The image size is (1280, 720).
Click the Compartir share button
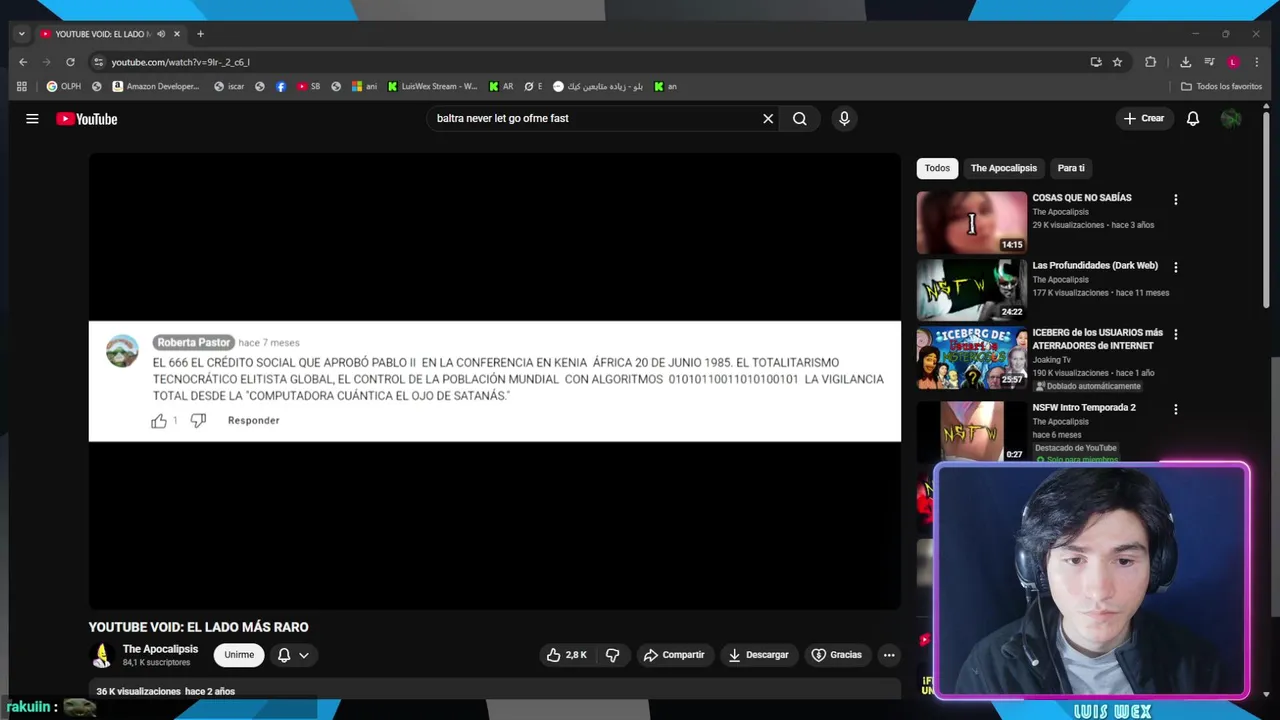tap(674, 655)
